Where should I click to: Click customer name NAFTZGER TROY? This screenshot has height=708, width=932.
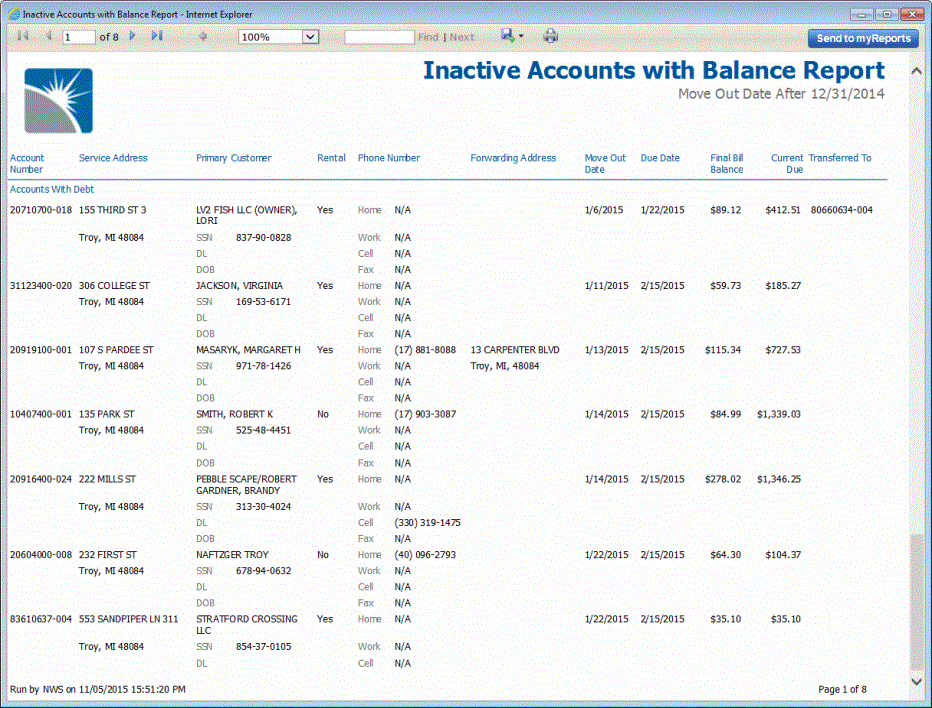point(232,555)
